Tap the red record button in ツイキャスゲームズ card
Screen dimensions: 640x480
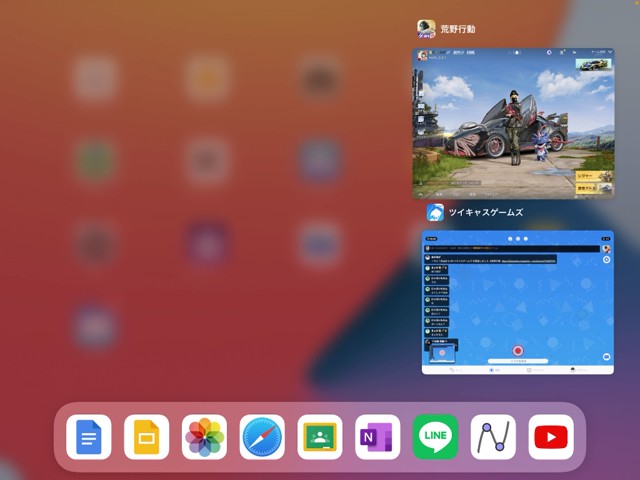(x=518, y=351)
